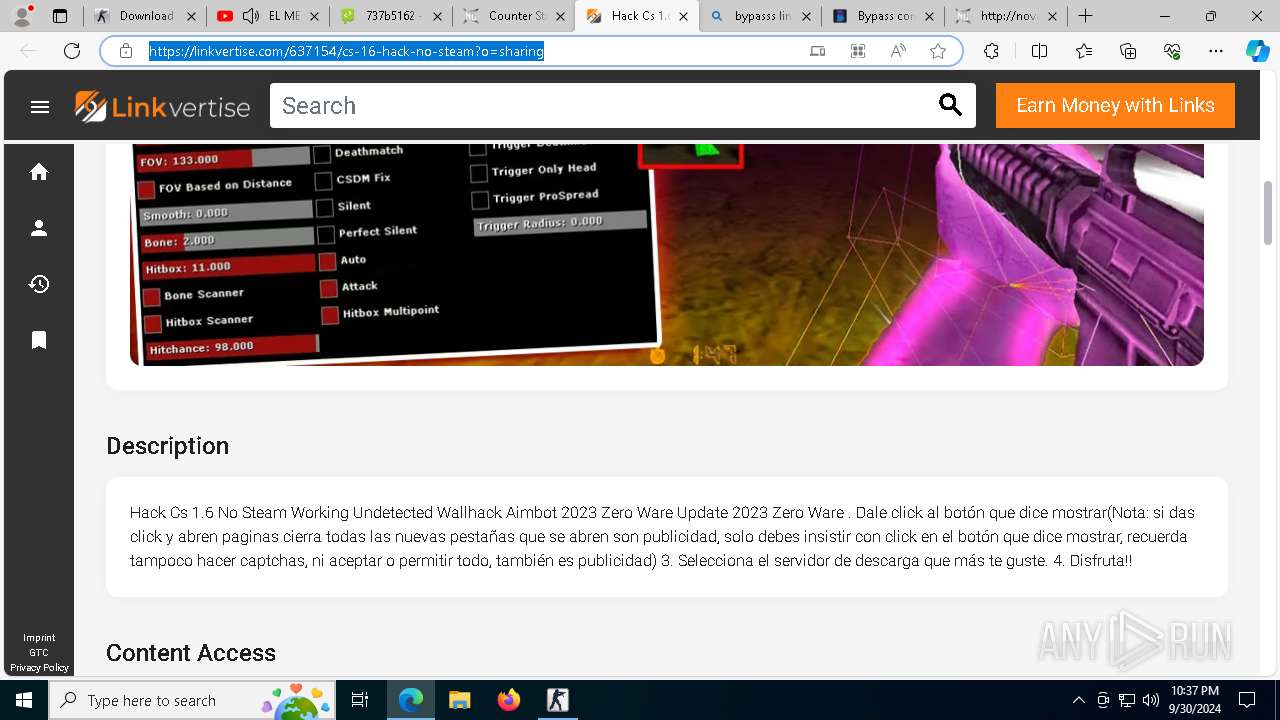
Task: Close the Hack Cs 1.6 tab
Action: click(x=684, y=16)
